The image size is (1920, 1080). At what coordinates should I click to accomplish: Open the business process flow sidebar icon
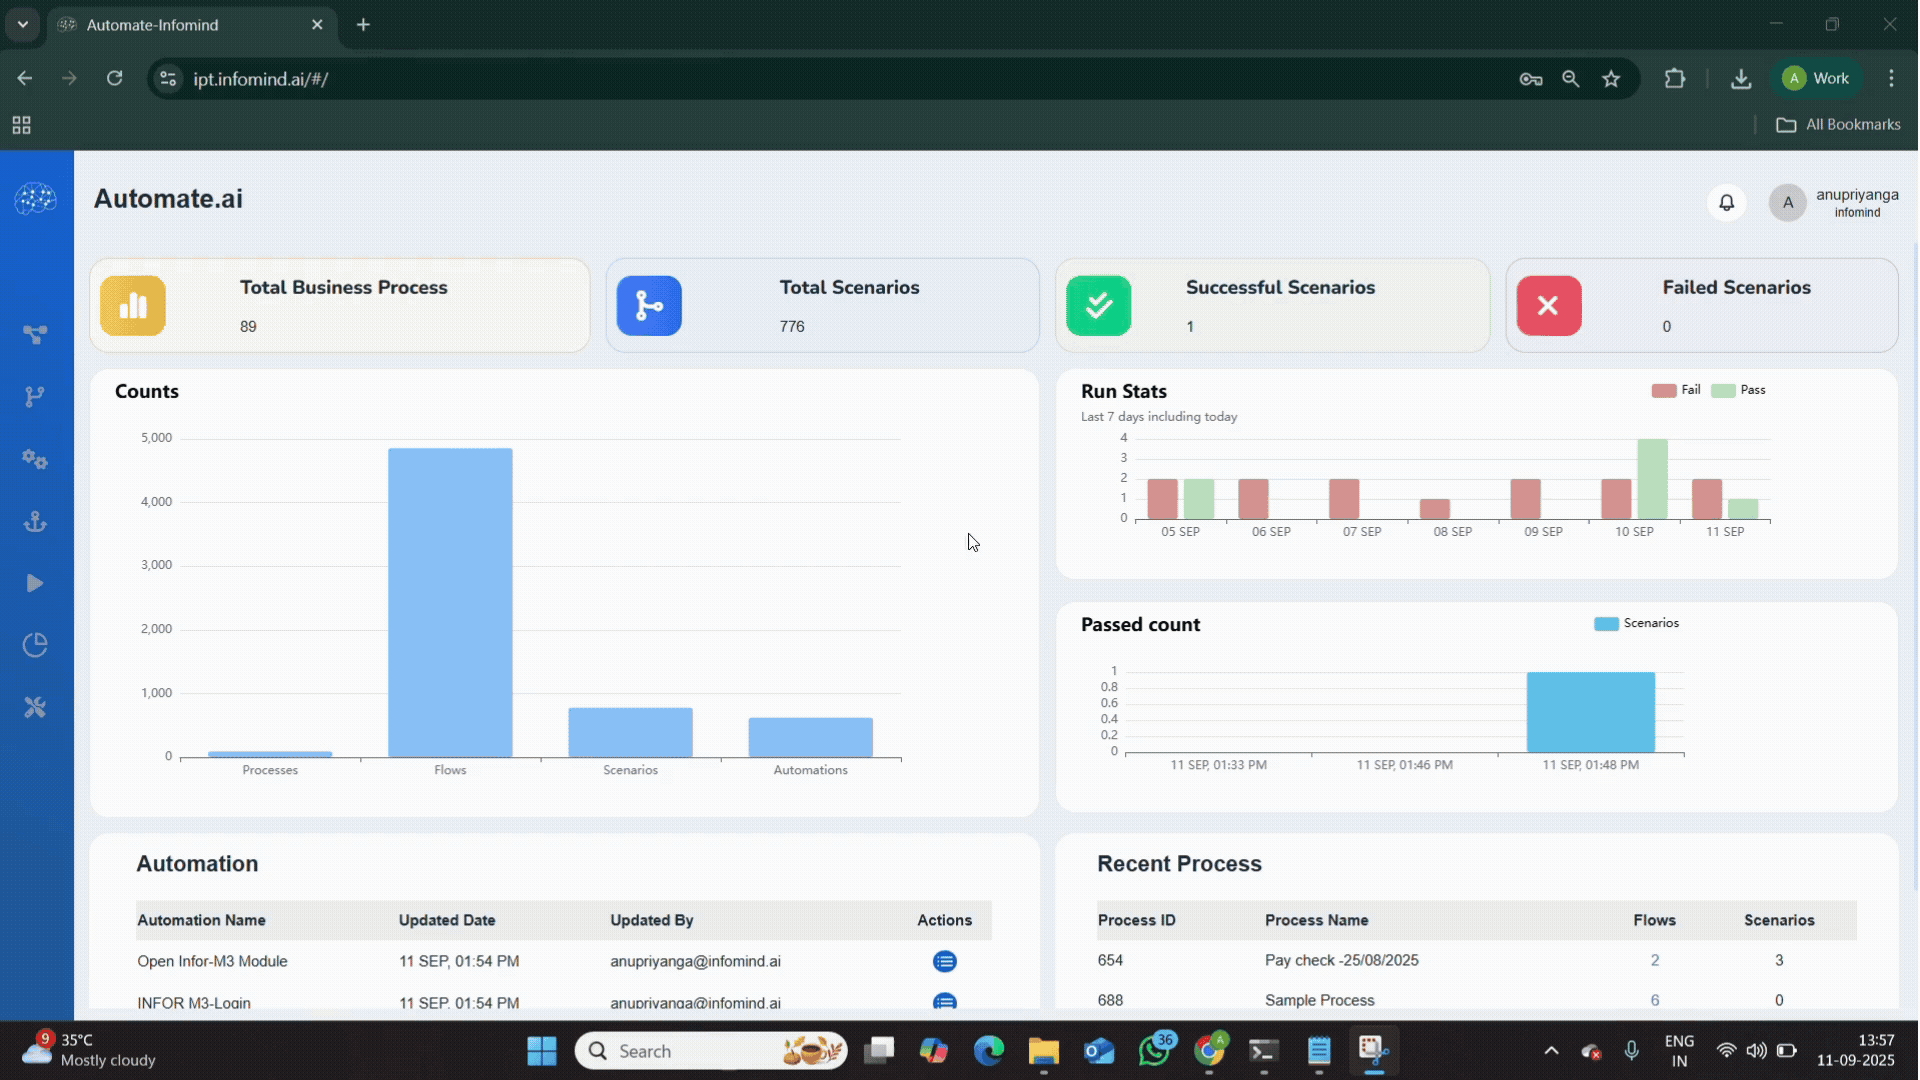coord(35,334)
